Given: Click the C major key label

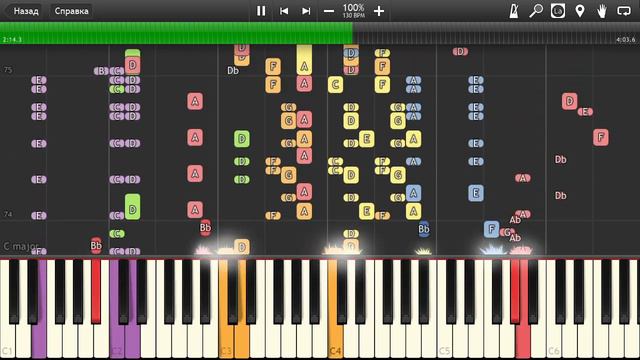Looking at the screenshot, I should click(20, 246).
